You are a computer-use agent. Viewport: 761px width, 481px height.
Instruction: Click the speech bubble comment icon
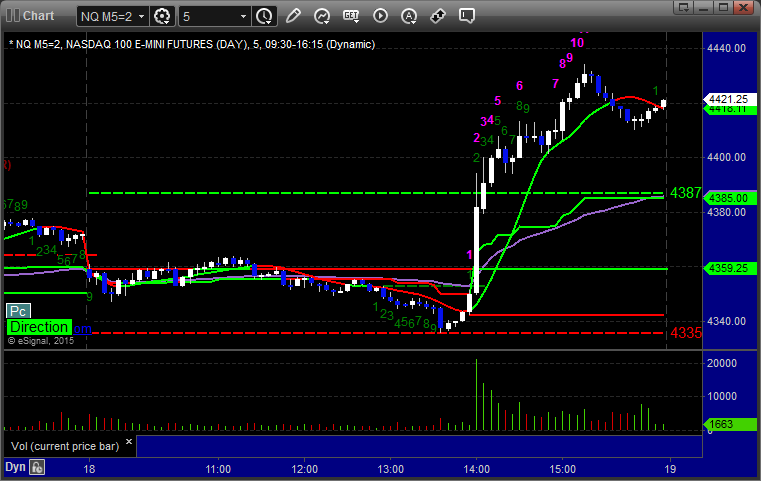tap(467, 16)
